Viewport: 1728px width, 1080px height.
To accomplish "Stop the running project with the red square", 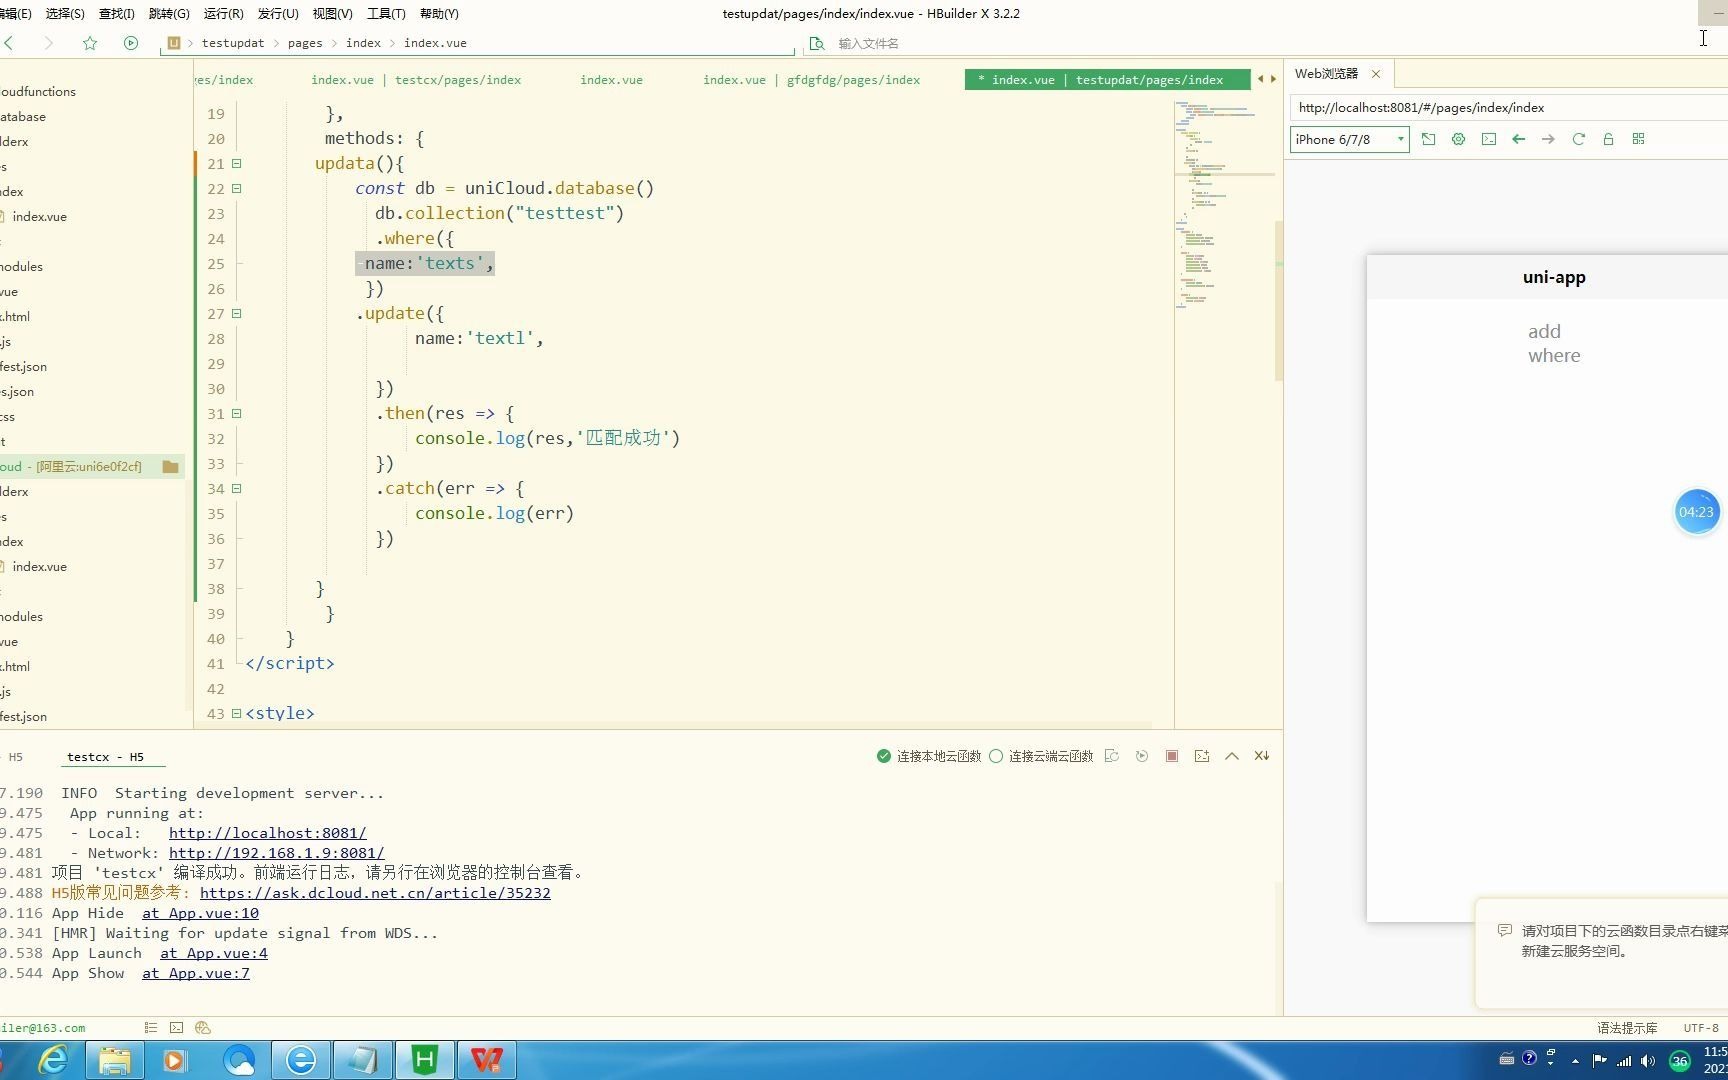I will [1172, 756].
